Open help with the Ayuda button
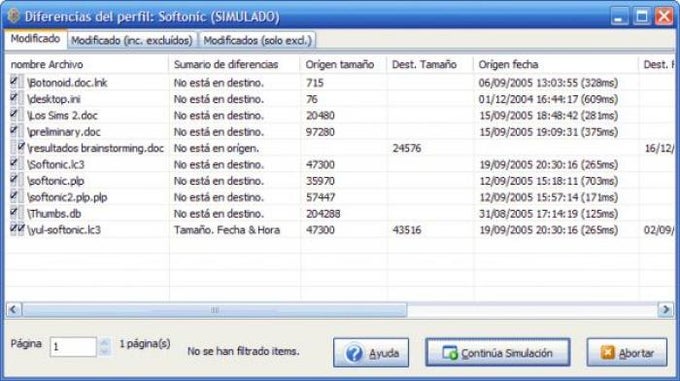Screen dimensions: 680x381 tap(371, 353)
